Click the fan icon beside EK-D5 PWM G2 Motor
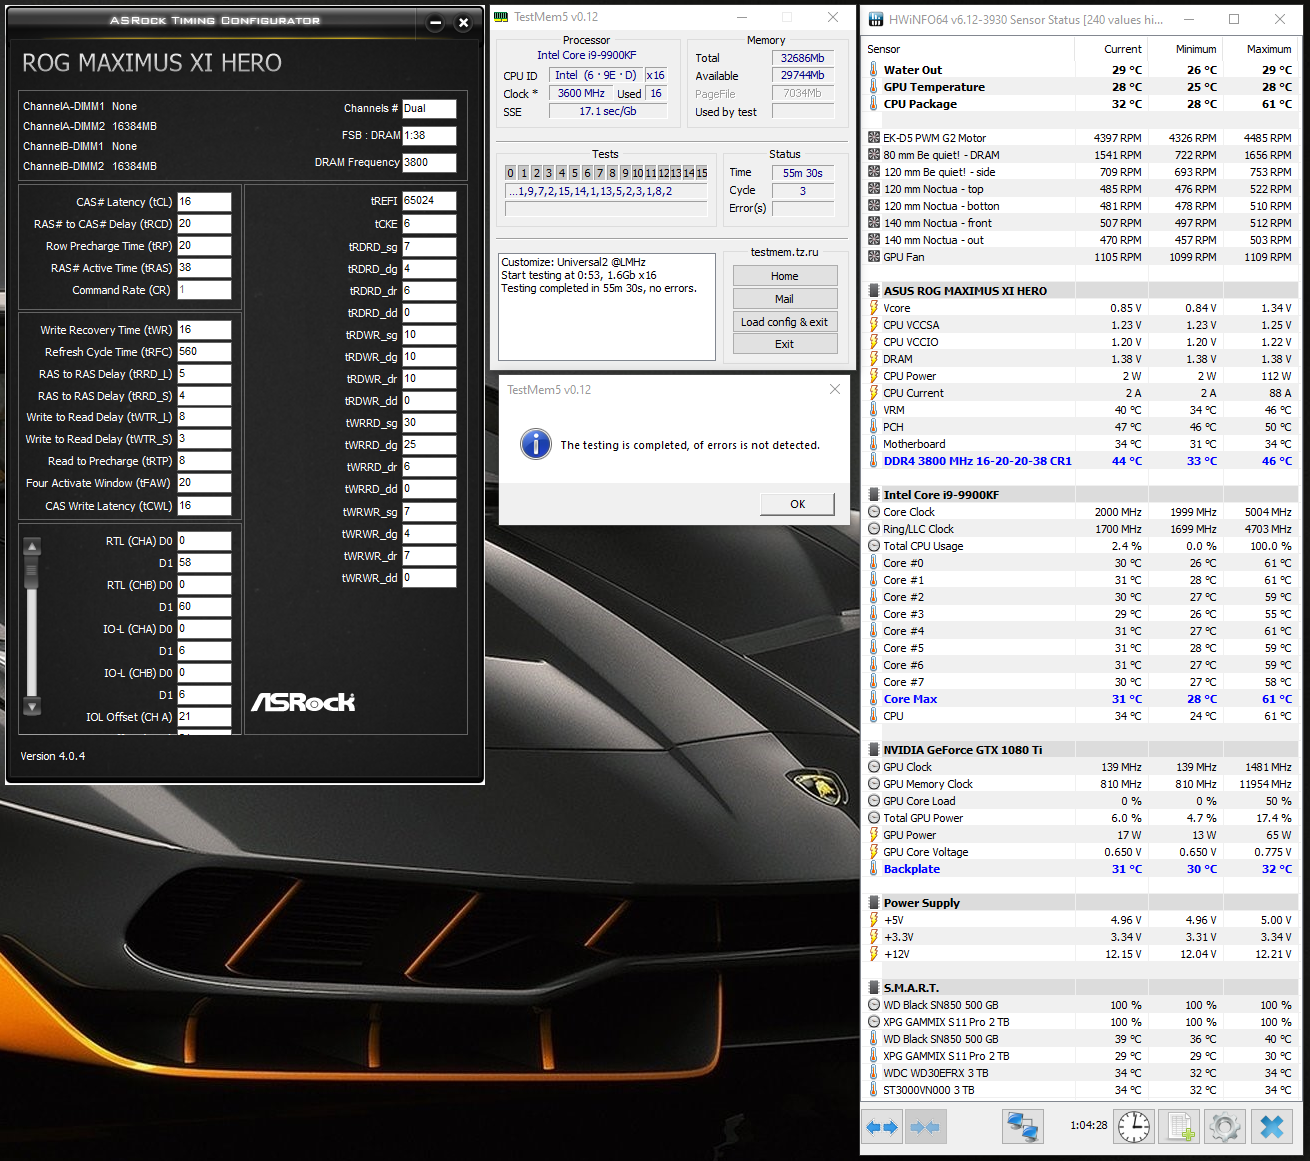Image resolution: width=1310 pixels, height=1161 pixels. tap(874, 138)
